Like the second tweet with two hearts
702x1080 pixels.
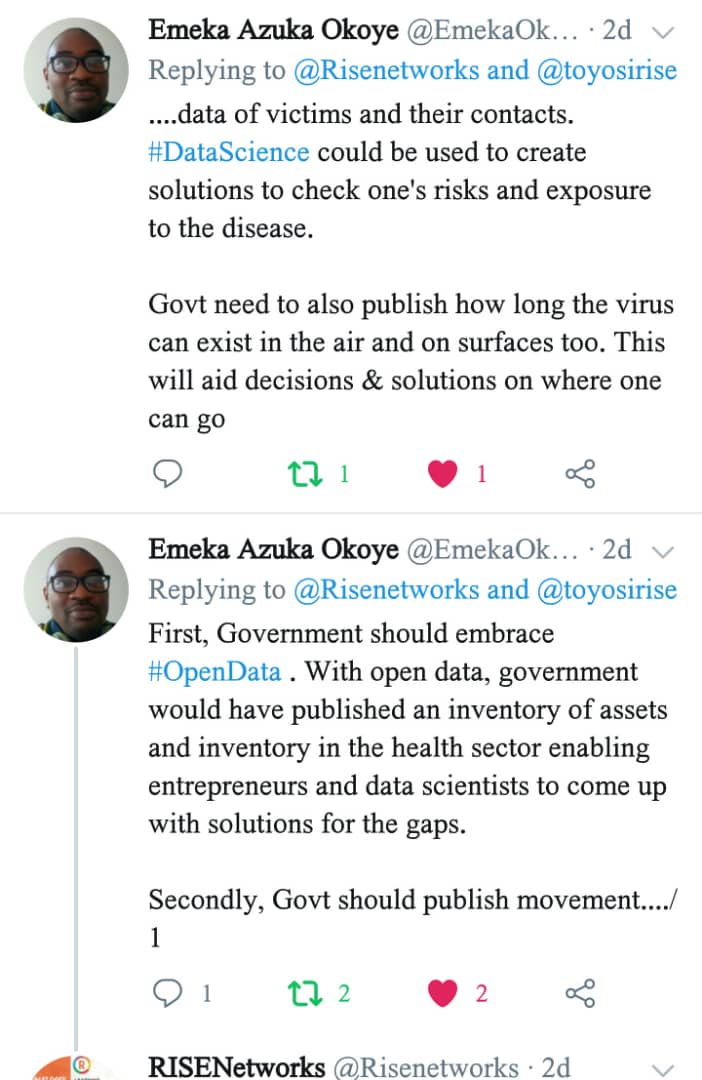442,993
